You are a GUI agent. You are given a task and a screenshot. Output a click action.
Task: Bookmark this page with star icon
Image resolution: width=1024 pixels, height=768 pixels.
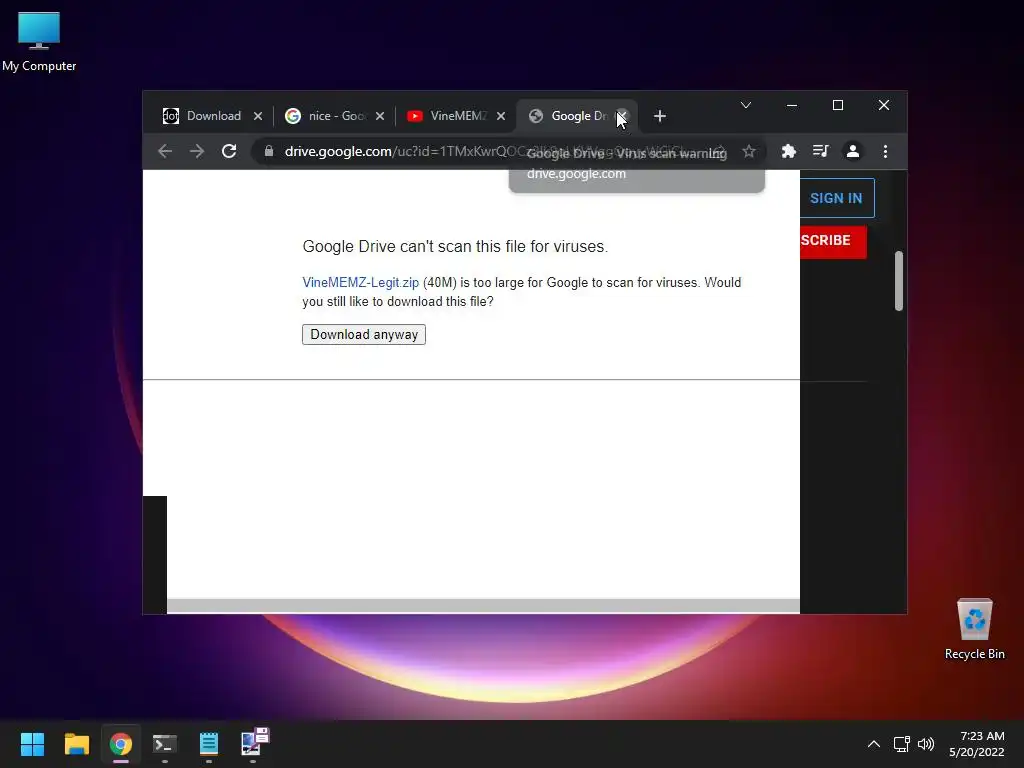(x=749, y=152)
